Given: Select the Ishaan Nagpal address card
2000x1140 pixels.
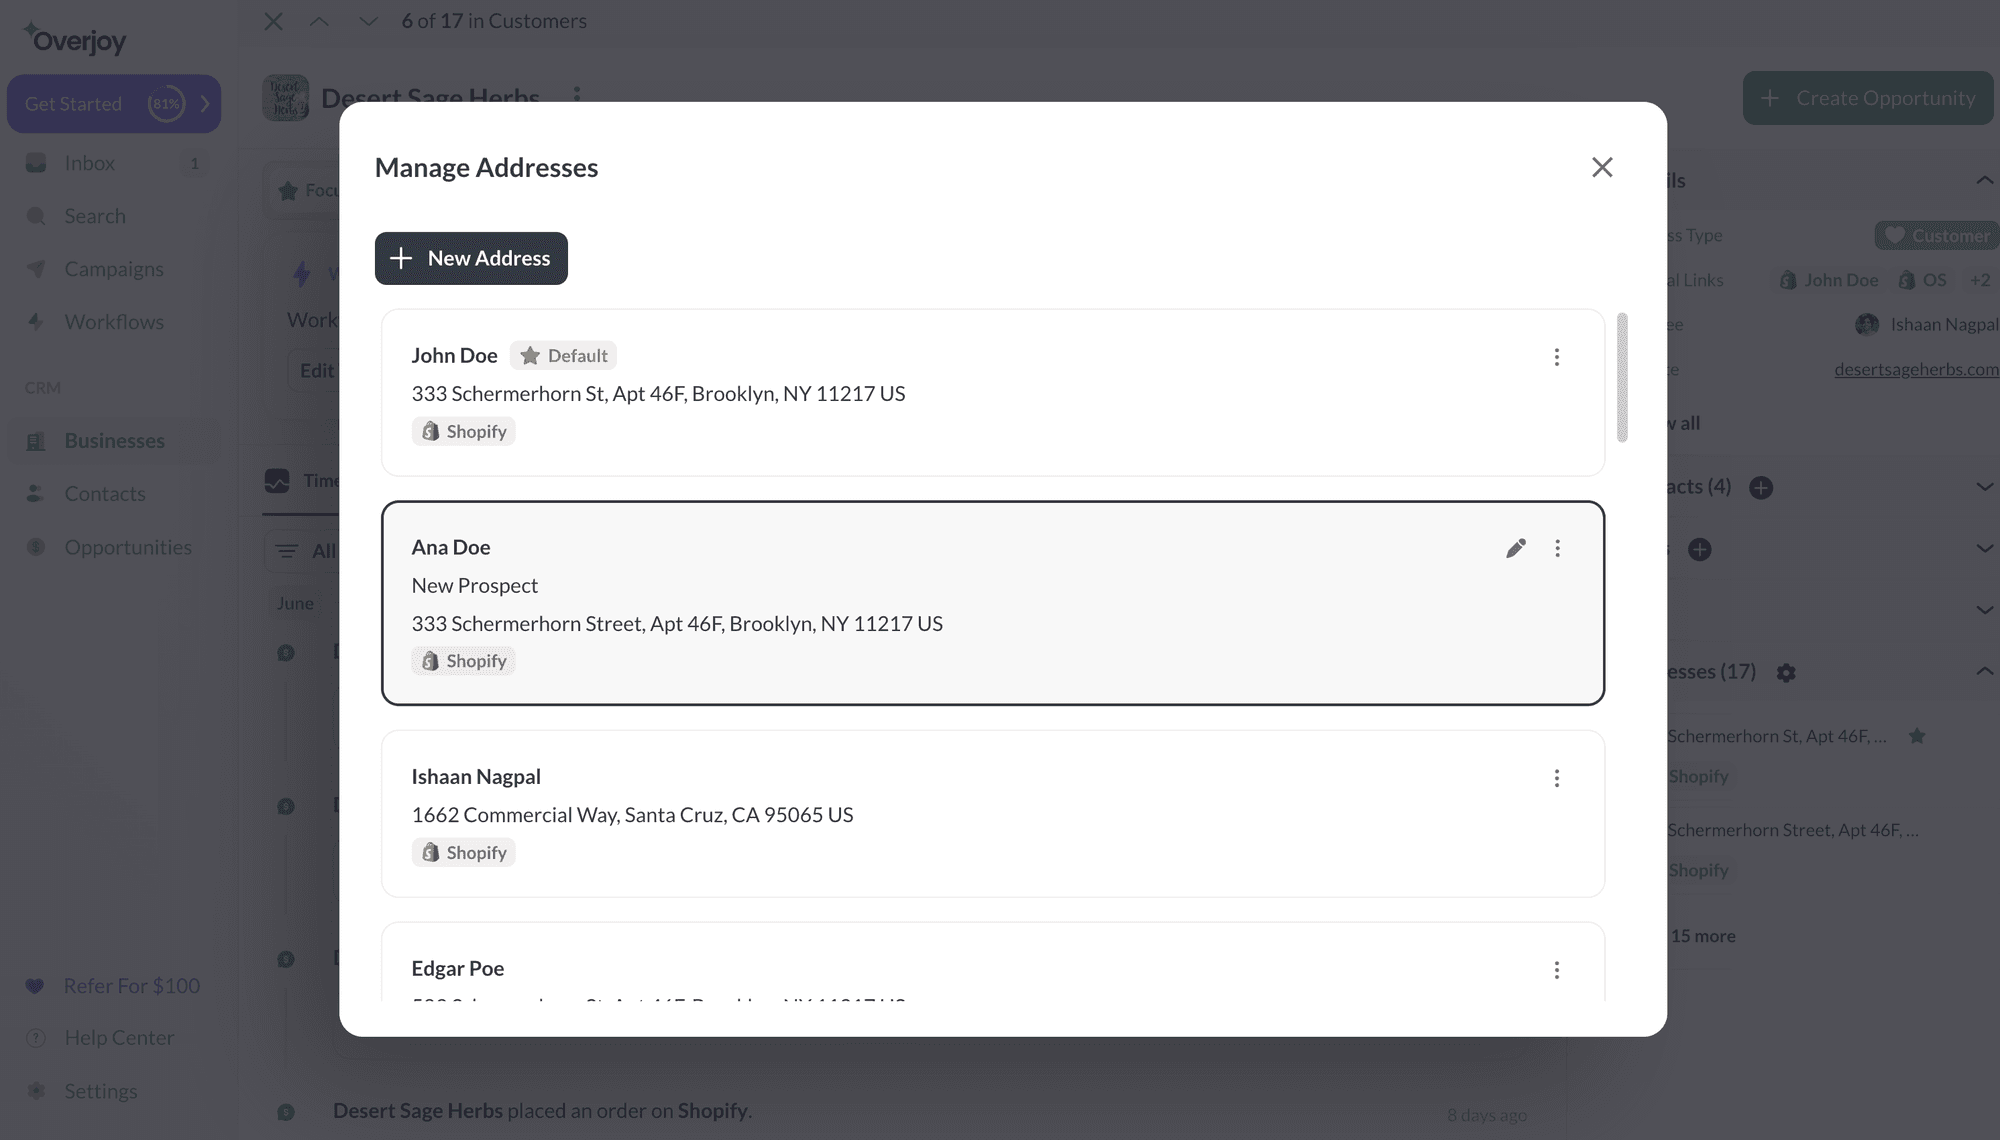Looking at the screenshot, I should coord(993,814).
